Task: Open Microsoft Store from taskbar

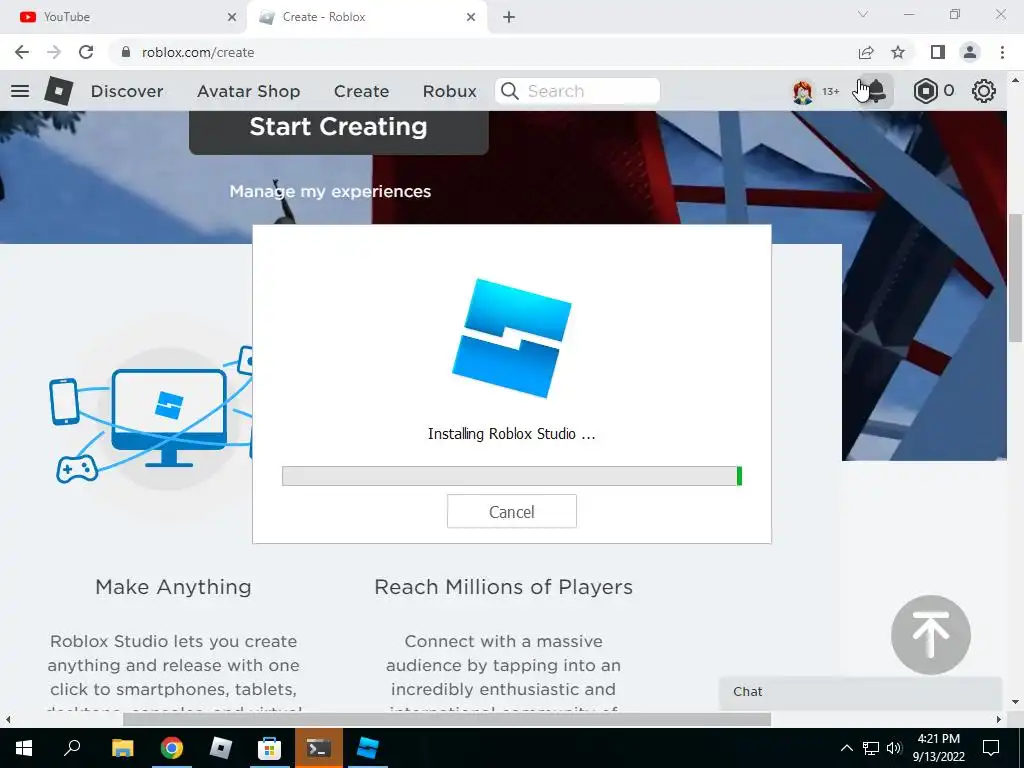Action: pyautogui.click(x=269, y=748)
